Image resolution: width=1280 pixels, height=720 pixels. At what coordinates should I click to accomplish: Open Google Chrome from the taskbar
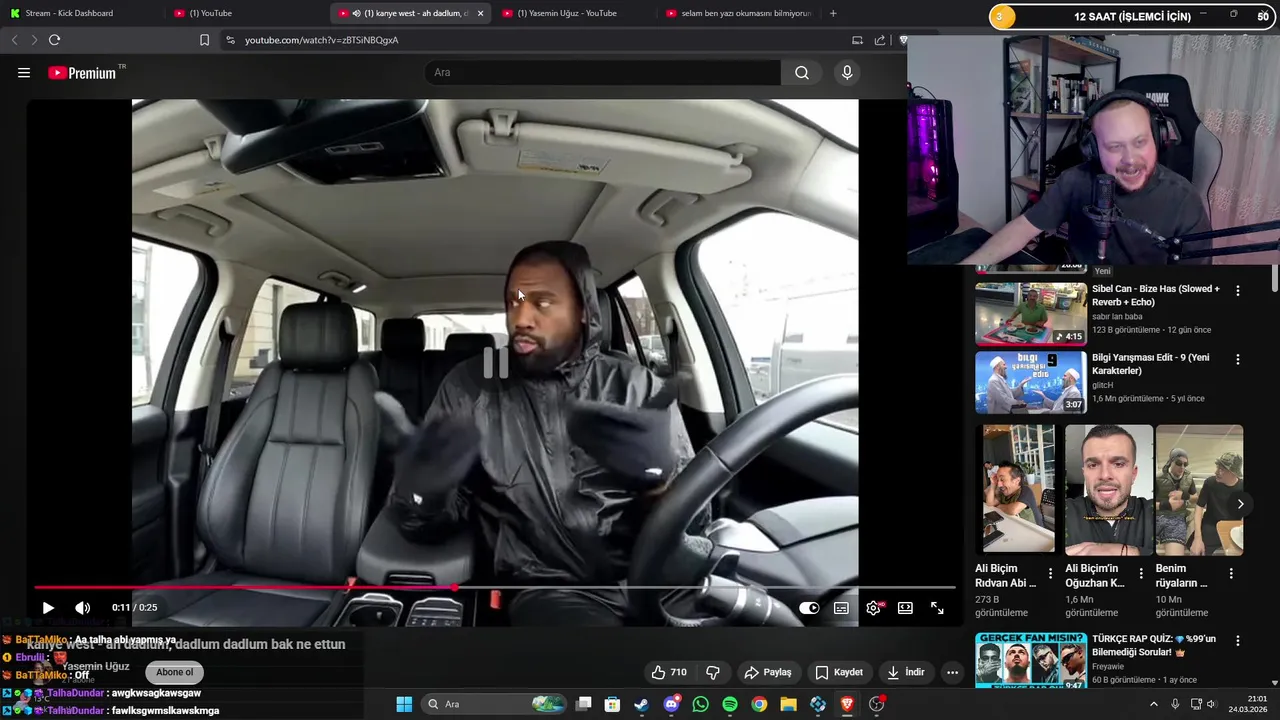(x=759, y=704)
